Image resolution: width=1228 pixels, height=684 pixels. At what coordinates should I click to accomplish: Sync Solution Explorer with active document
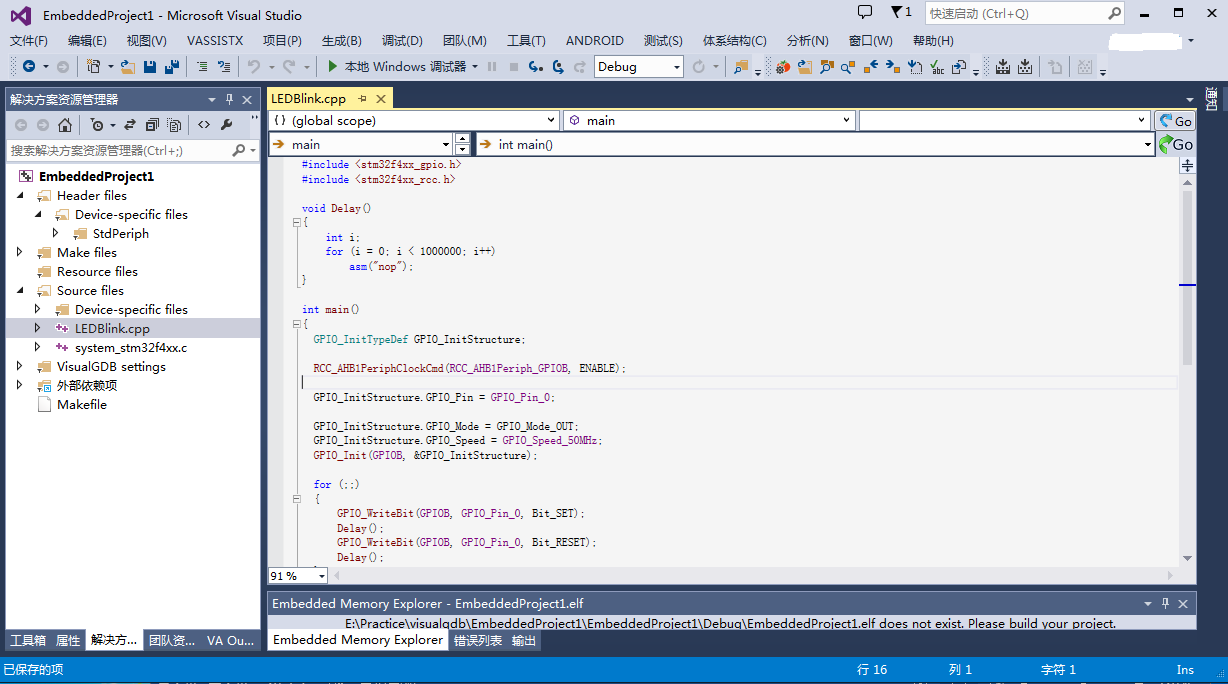click(130, 124)
